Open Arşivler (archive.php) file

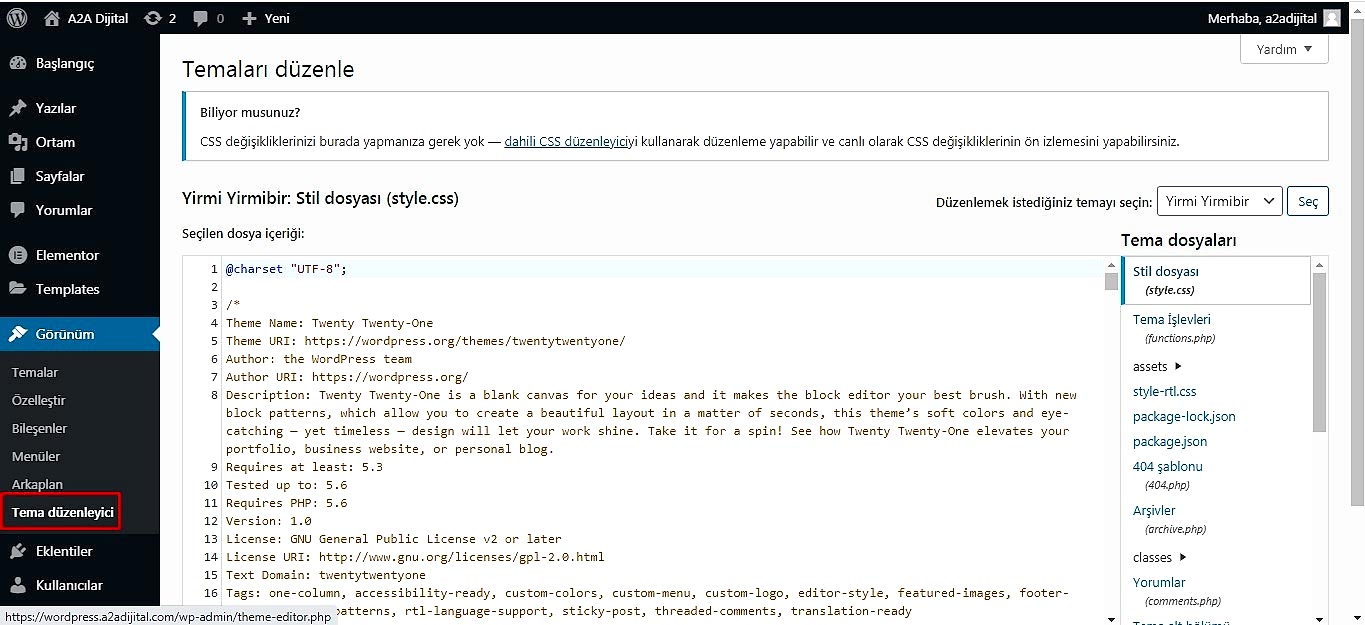tap(1170, 519)
